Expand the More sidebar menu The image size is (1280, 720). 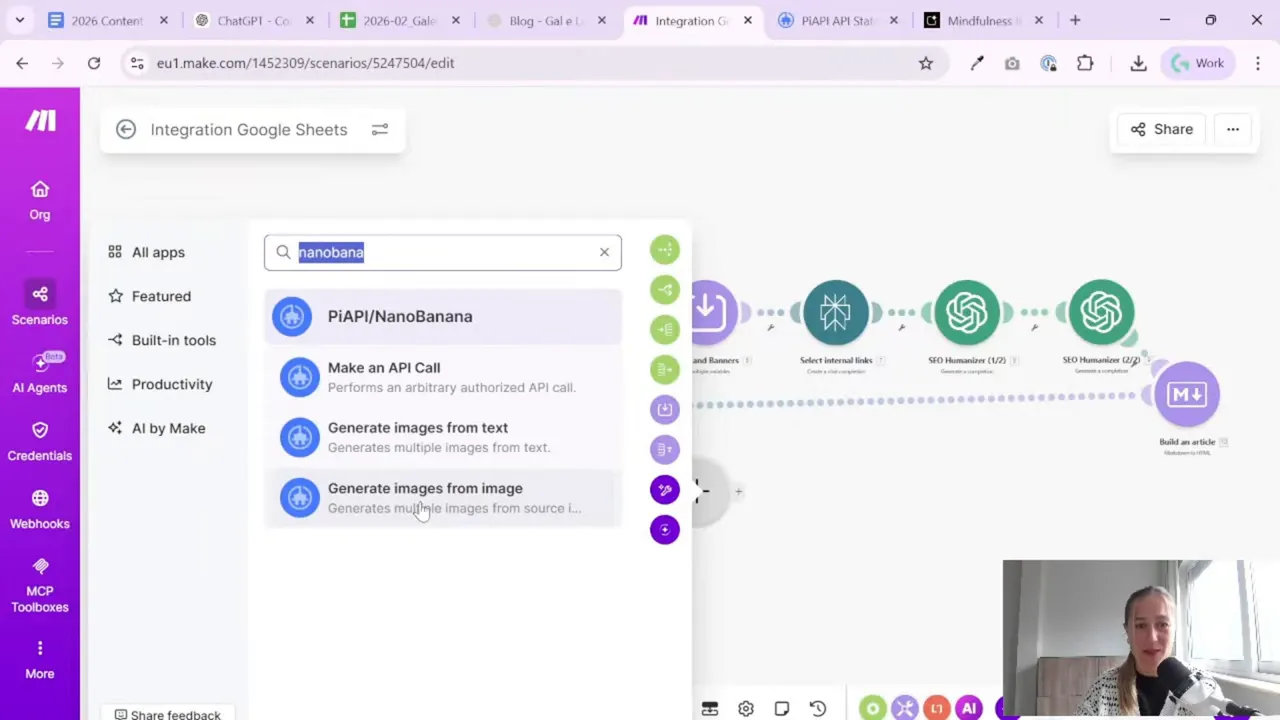pos(40,660)
